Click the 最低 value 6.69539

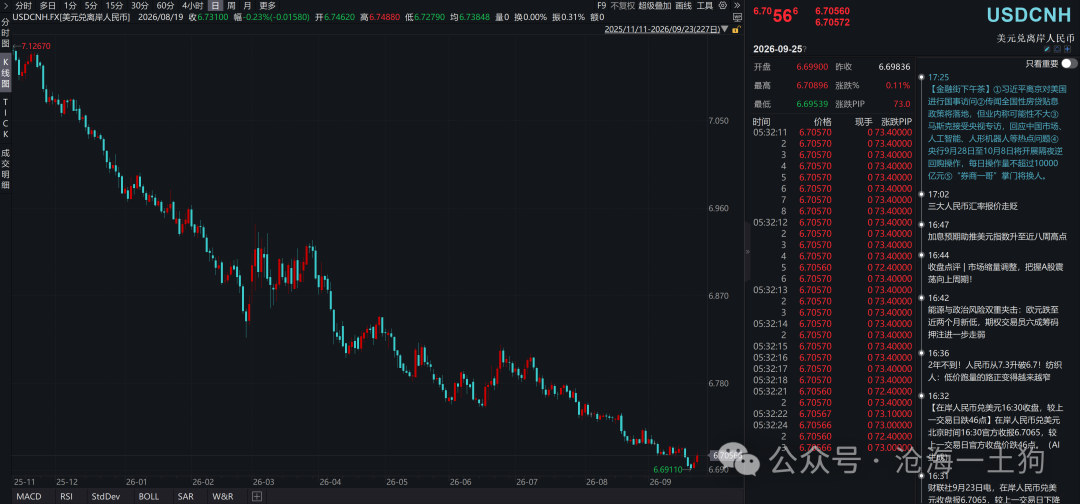[810, 104]
